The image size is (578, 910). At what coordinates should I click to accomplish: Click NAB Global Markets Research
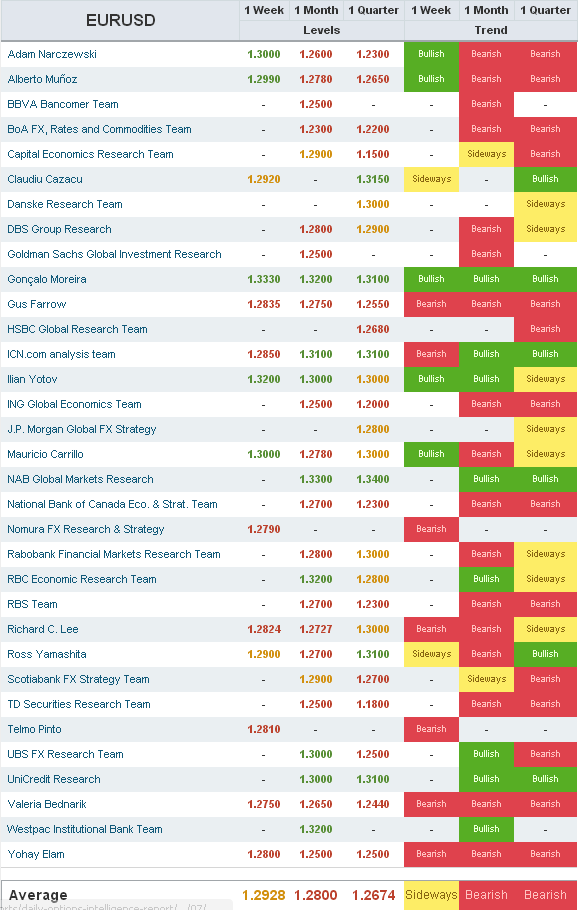[x=81, y=478]
